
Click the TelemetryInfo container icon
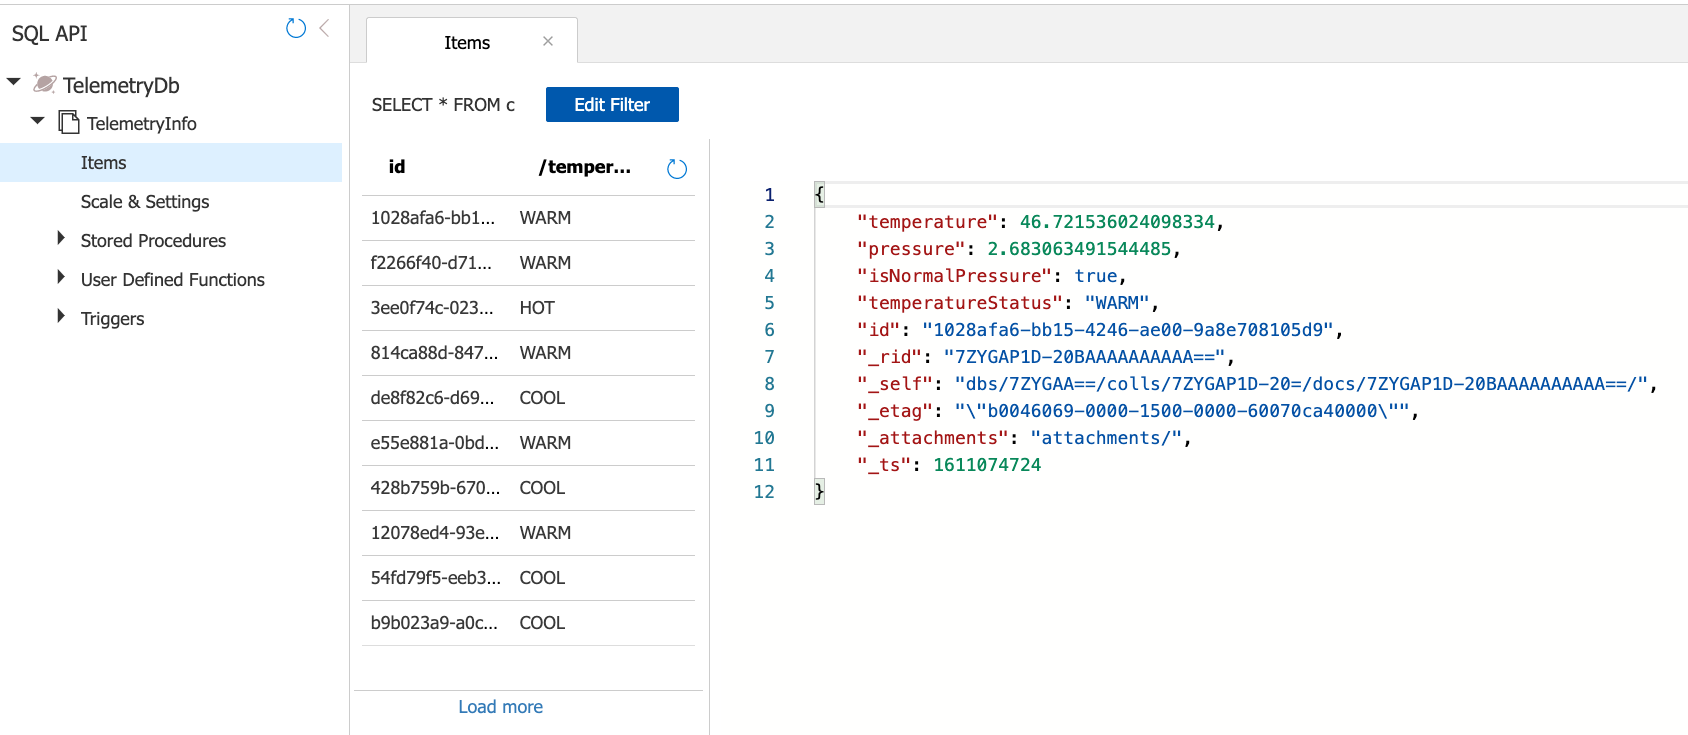69,122
